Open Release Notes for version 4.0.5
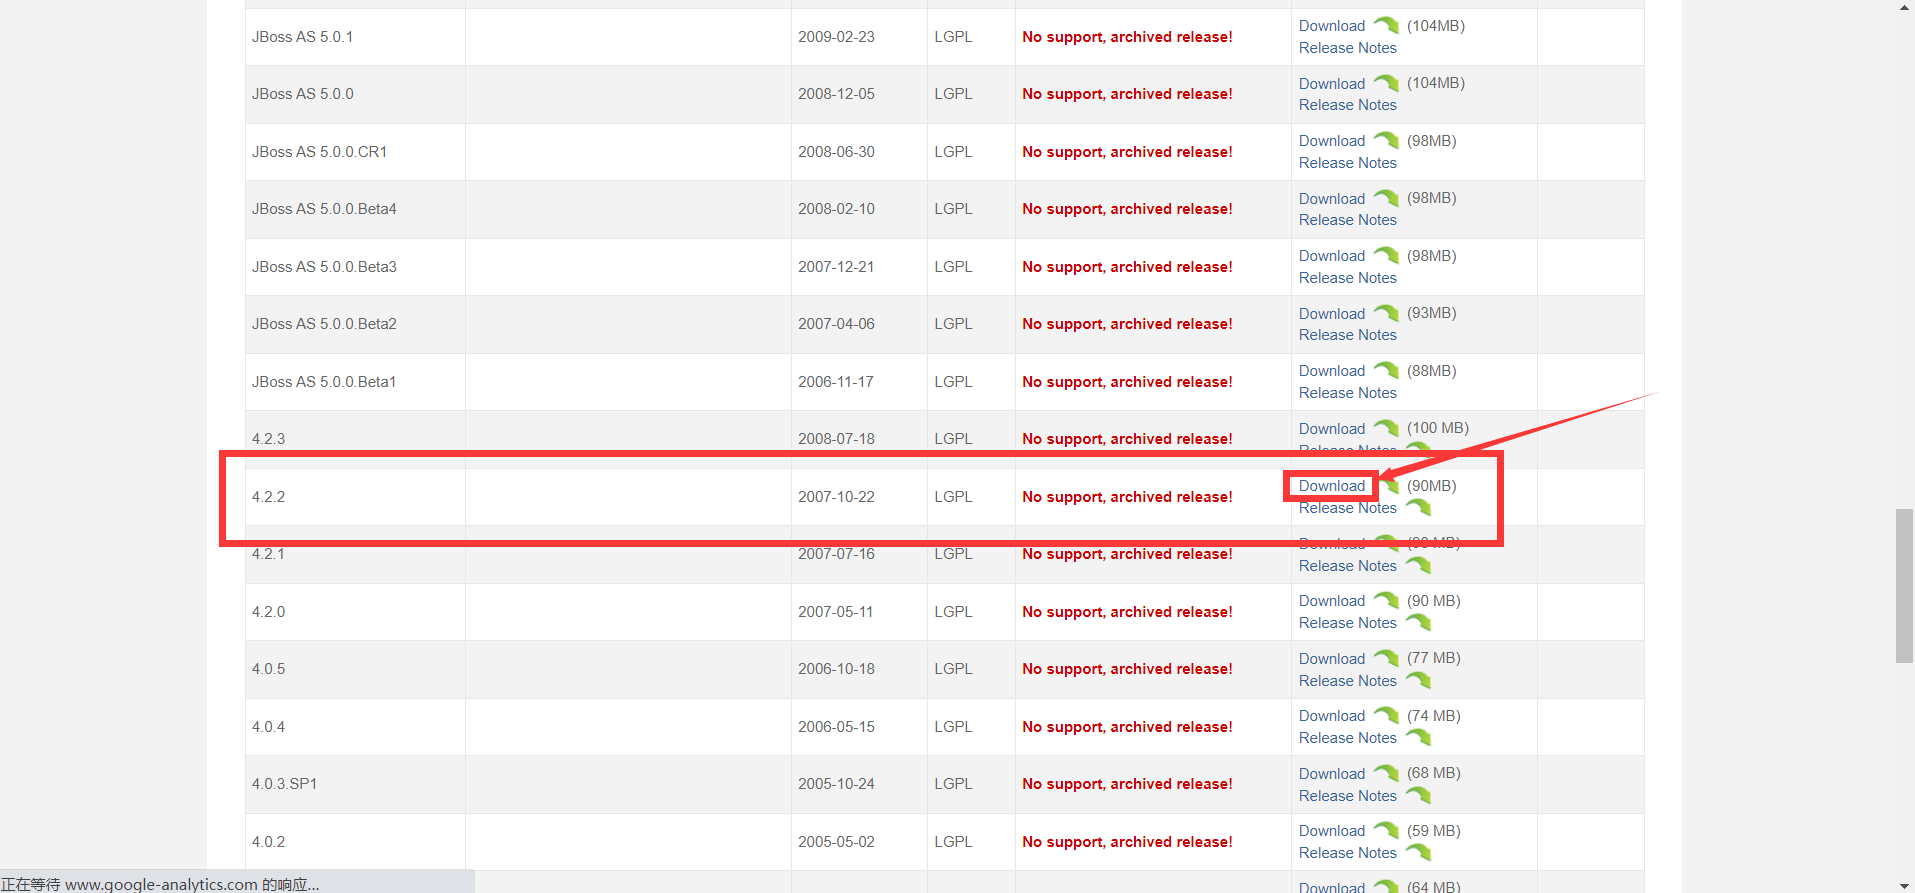 (x=1348, y=681)
